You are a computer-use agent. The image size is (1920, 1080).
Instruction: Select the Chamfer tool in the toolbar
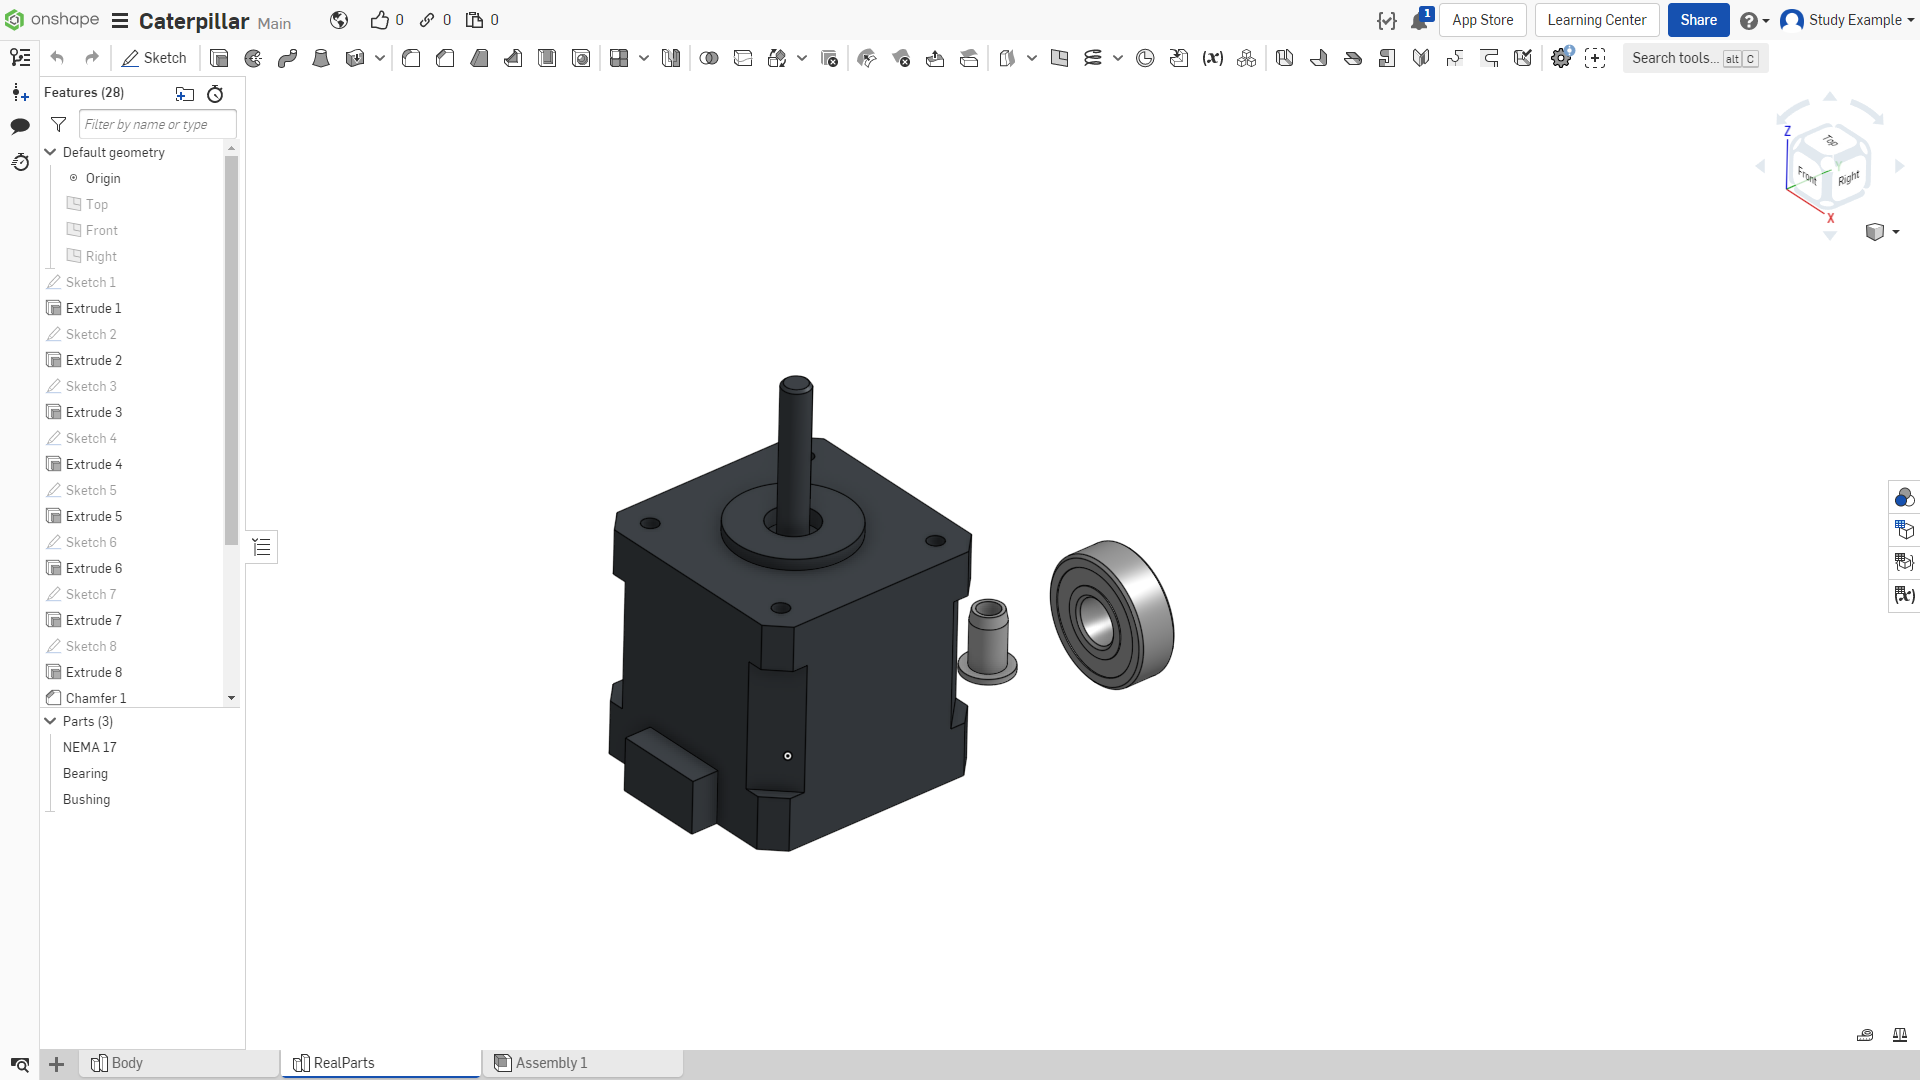click(x=445, y=58)
